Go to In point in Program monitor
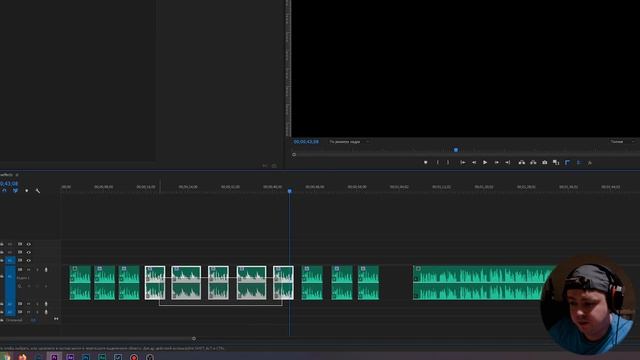The image size is (640, 360). click(x=462, y=162)
